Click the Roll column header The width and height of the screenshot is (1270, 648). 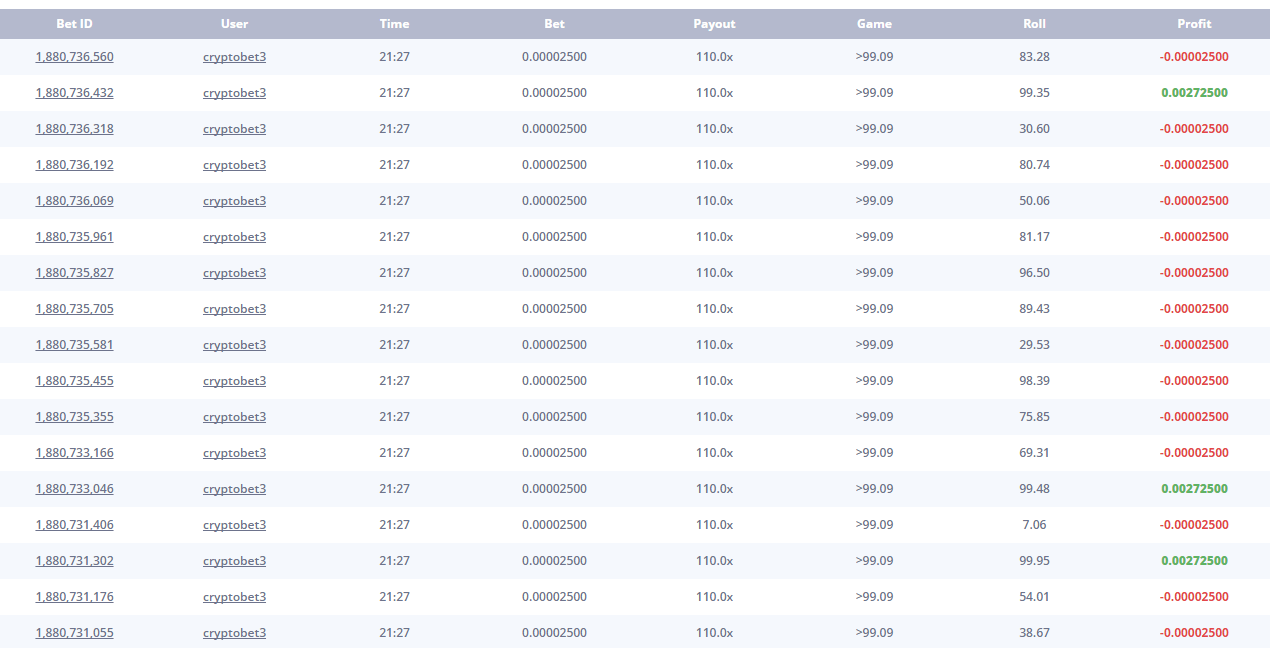click(x=1034, y=24)
